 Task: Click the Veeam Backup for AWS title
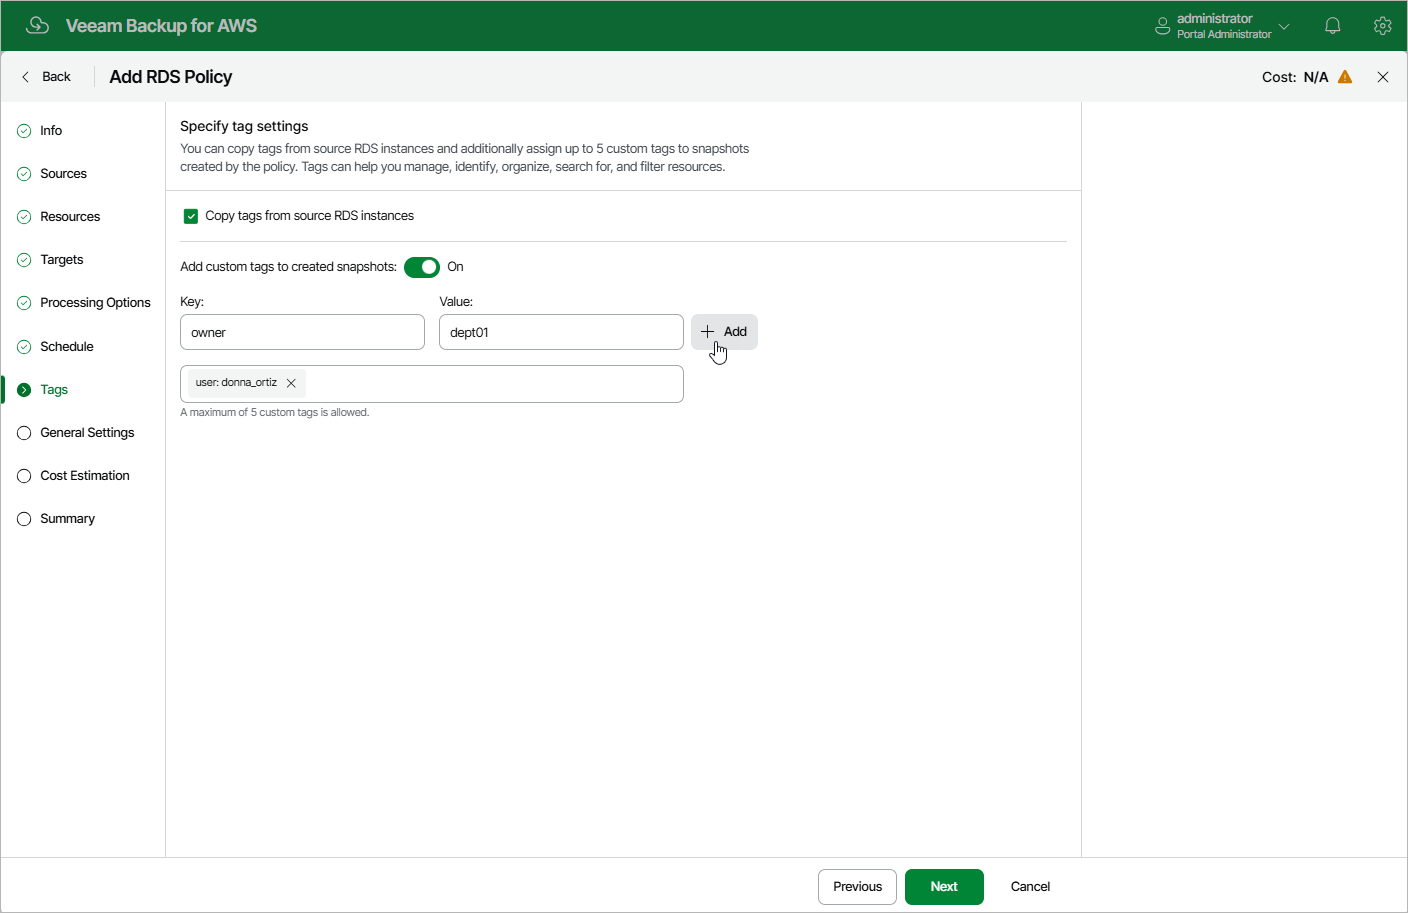click(x=161, y=26)
